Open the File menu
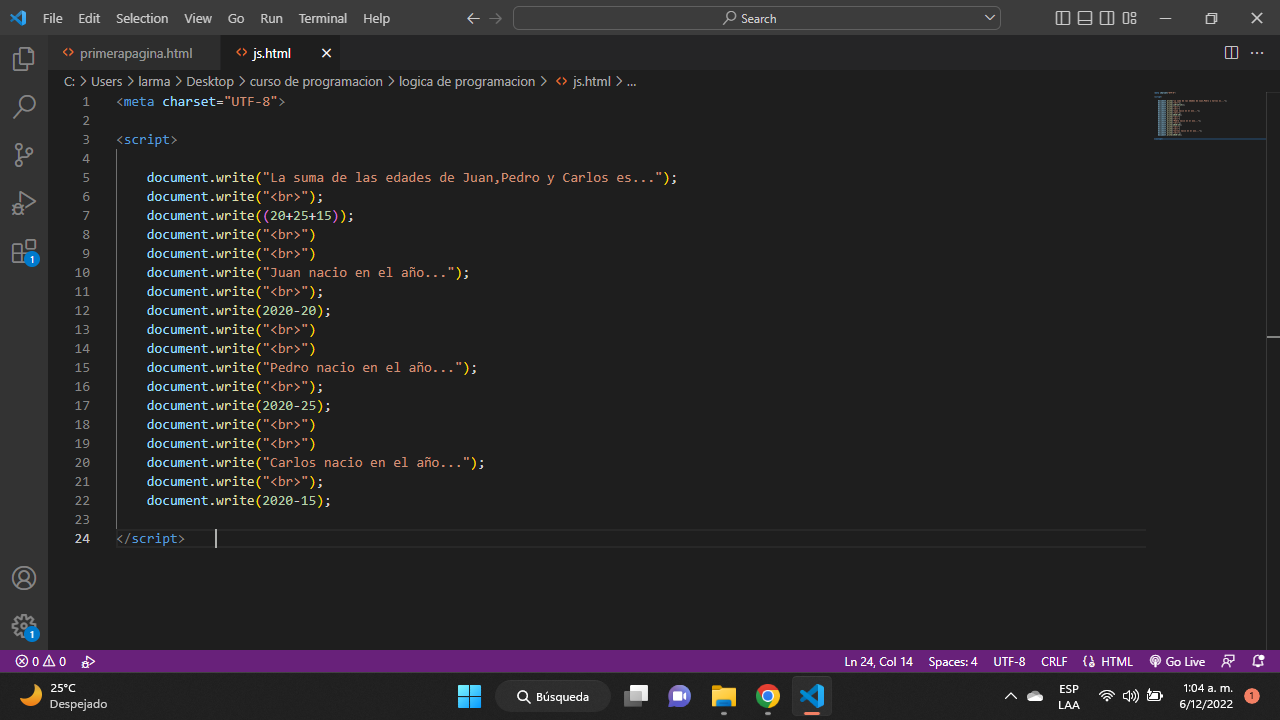This screenshot has width=1280, height=720. [x=52, y=18]
